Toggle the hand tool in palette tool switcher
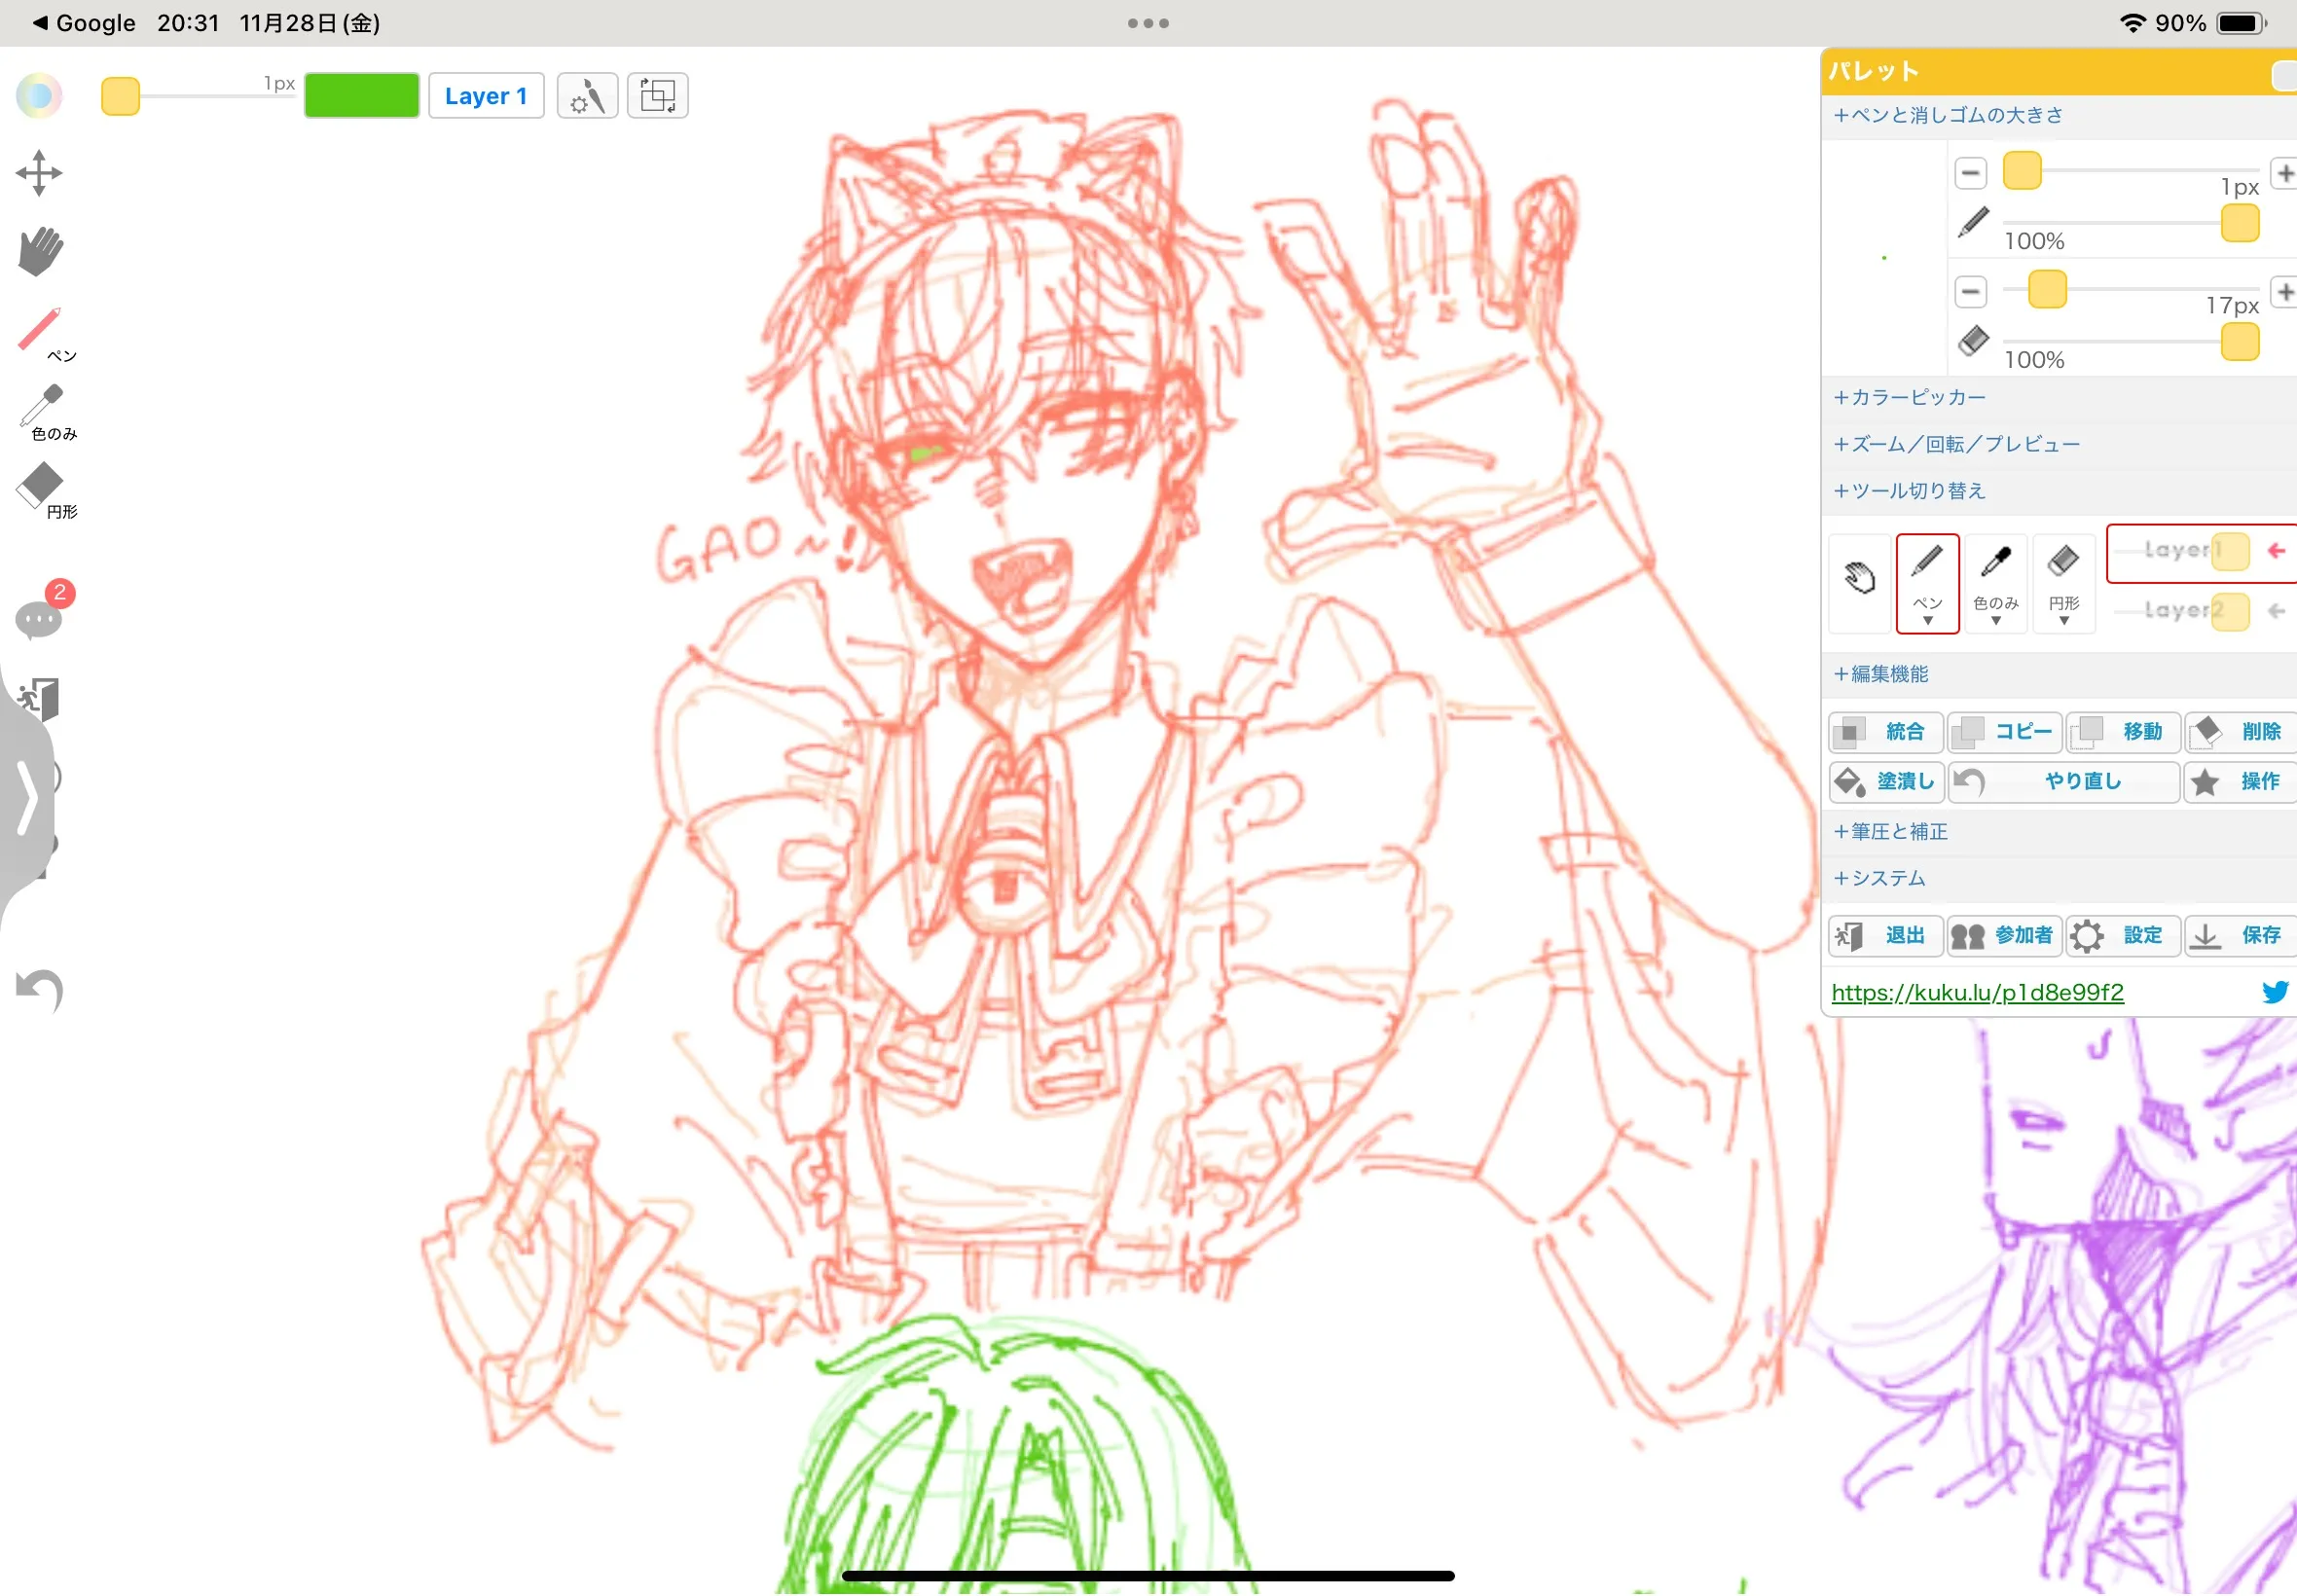The height and width of the screenshot is (1596, 2297). [1859, 580]
